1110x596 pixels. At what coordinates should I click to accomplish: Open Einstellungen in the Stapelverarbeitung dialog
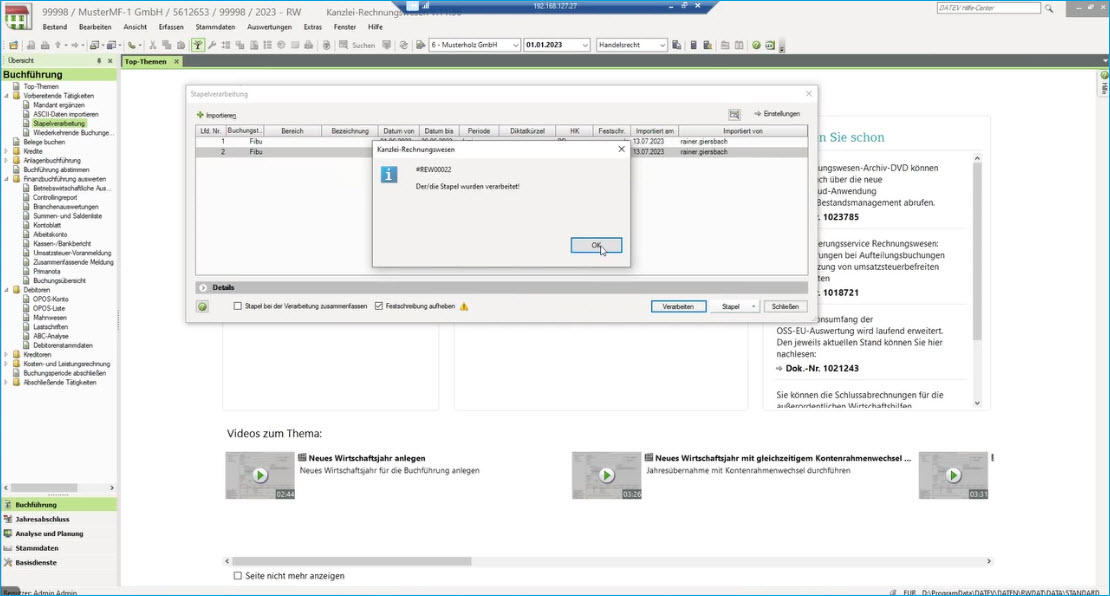[x=777, y=113]
